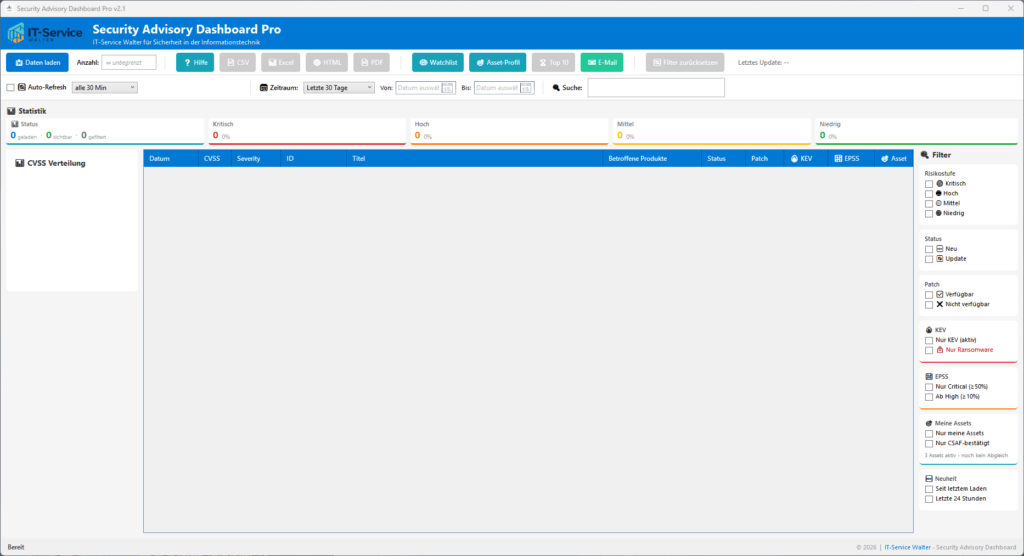The image size is (1024, 556).
Task: Export via the Excel button
Action: 281,63
